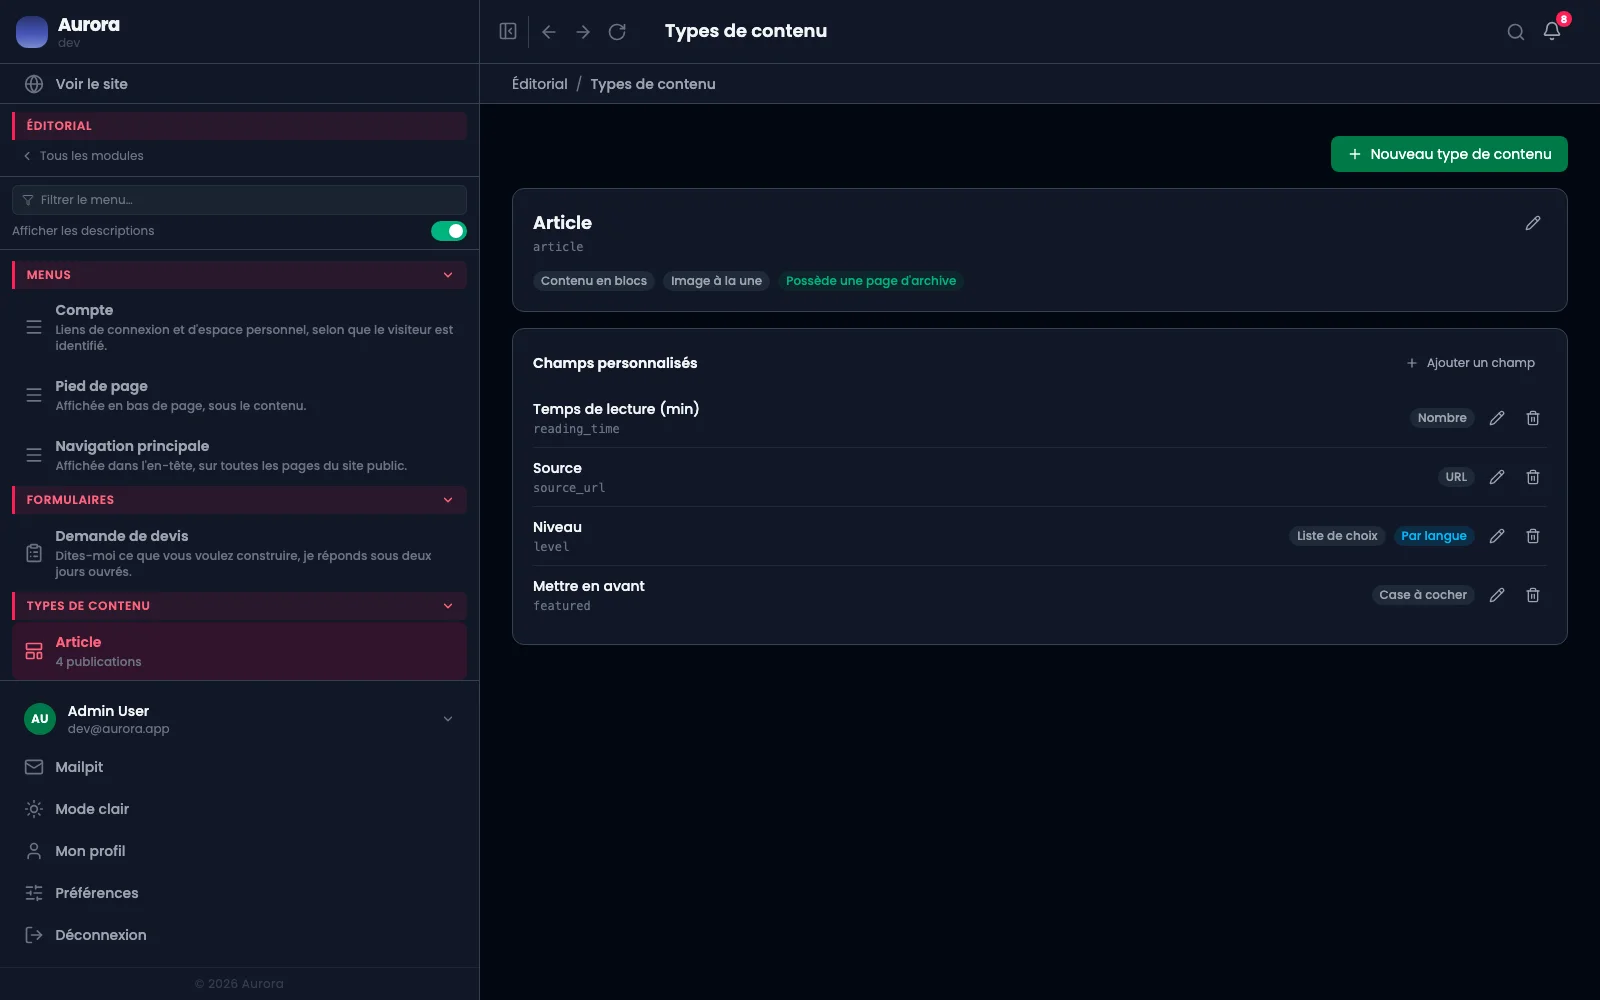1600x1000 pixels.
Task: Delete the Temps de lecture field
Action: tap(1533, 418)
